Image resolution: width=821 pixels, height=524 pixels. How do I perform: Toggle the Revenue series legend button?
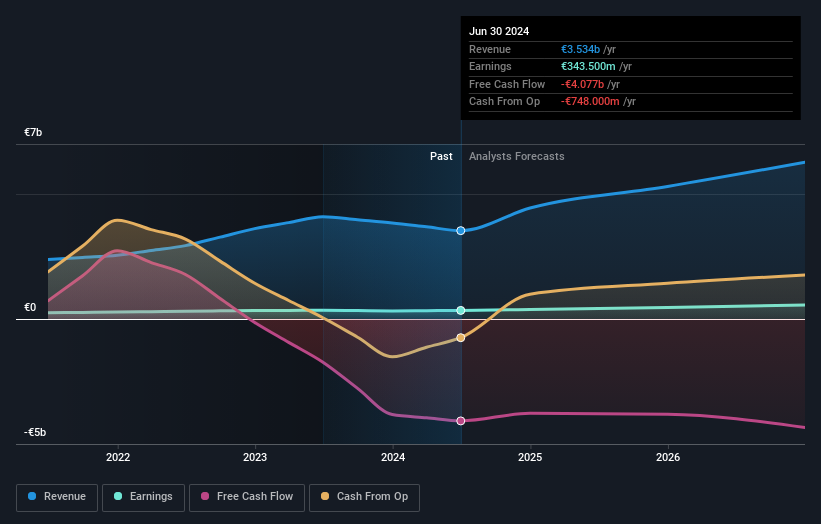pos(57,497)
